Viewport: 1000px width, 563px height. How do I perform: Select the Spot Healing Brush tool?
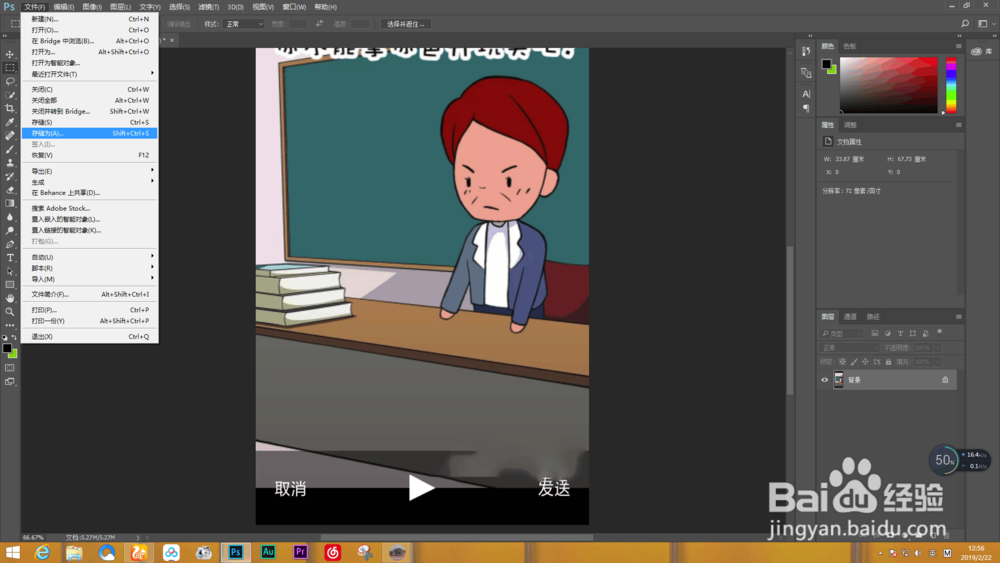point(10,136)
